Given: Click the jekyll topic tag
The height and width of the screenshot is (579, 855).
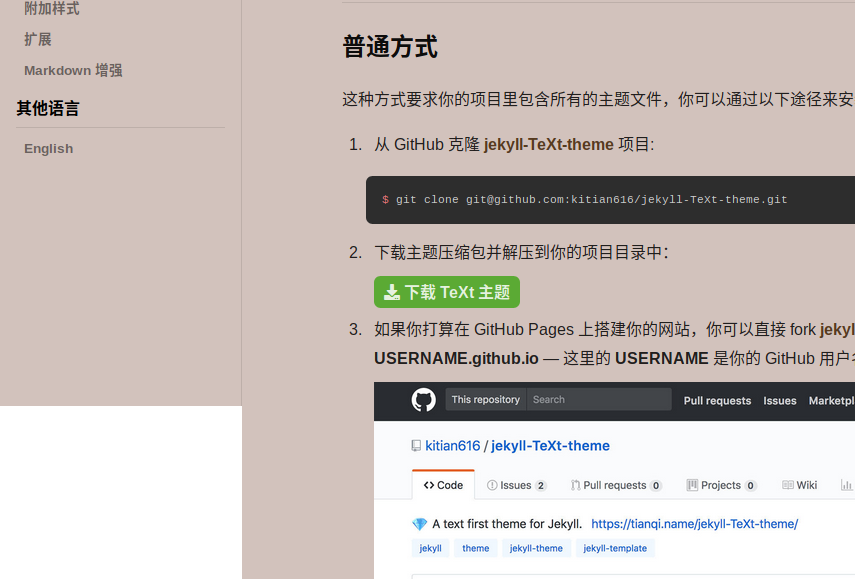Looking at the screenshot, I should [x=430, y=548].
